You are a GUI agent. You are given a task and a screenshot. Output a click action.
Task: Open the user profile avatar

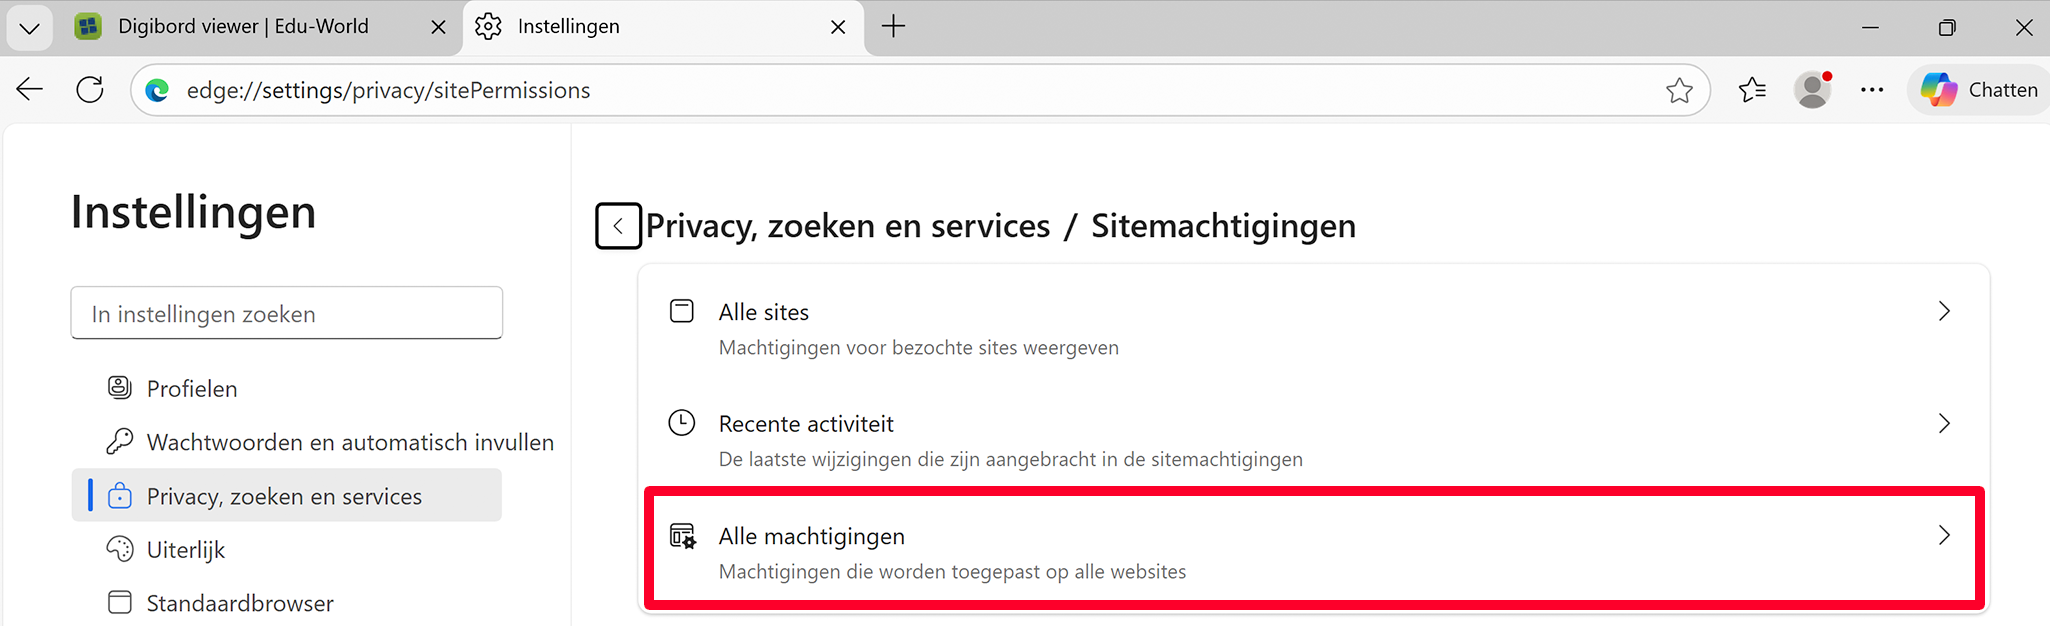pos(1812,90)
